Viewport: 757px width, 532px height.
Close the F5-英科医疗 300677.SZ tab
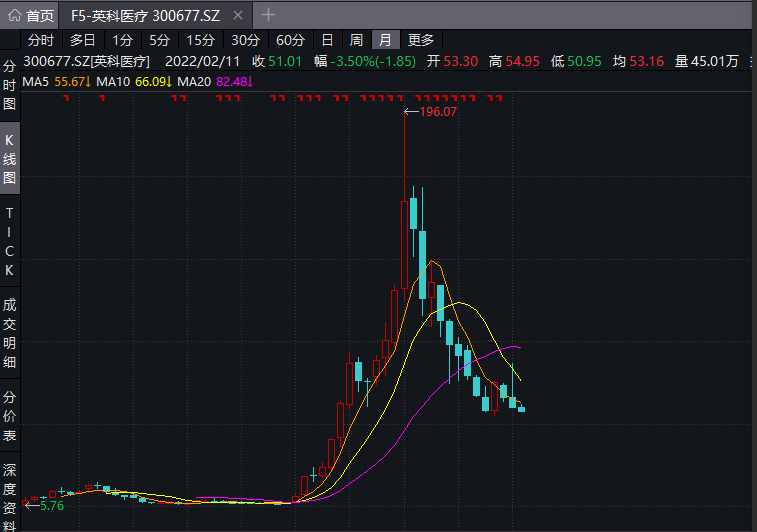coord(235,16)
